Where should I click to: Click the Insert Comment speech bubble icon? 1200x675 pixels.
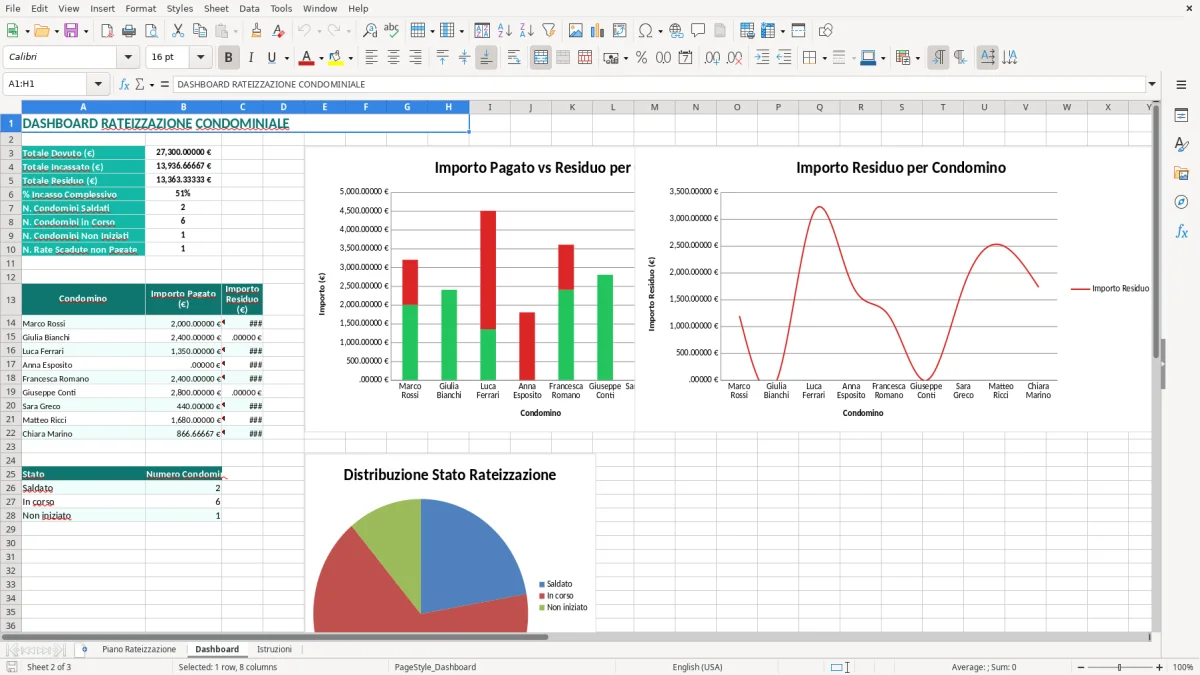[x=698, y=31]
